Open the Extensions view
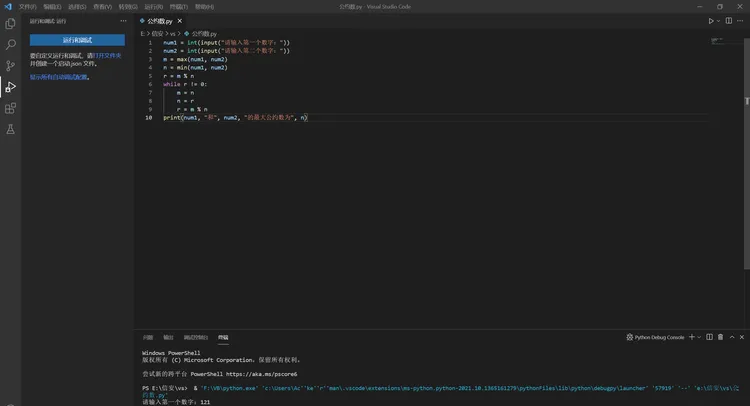This screenshot has height=406, width=750. (10, 108)
